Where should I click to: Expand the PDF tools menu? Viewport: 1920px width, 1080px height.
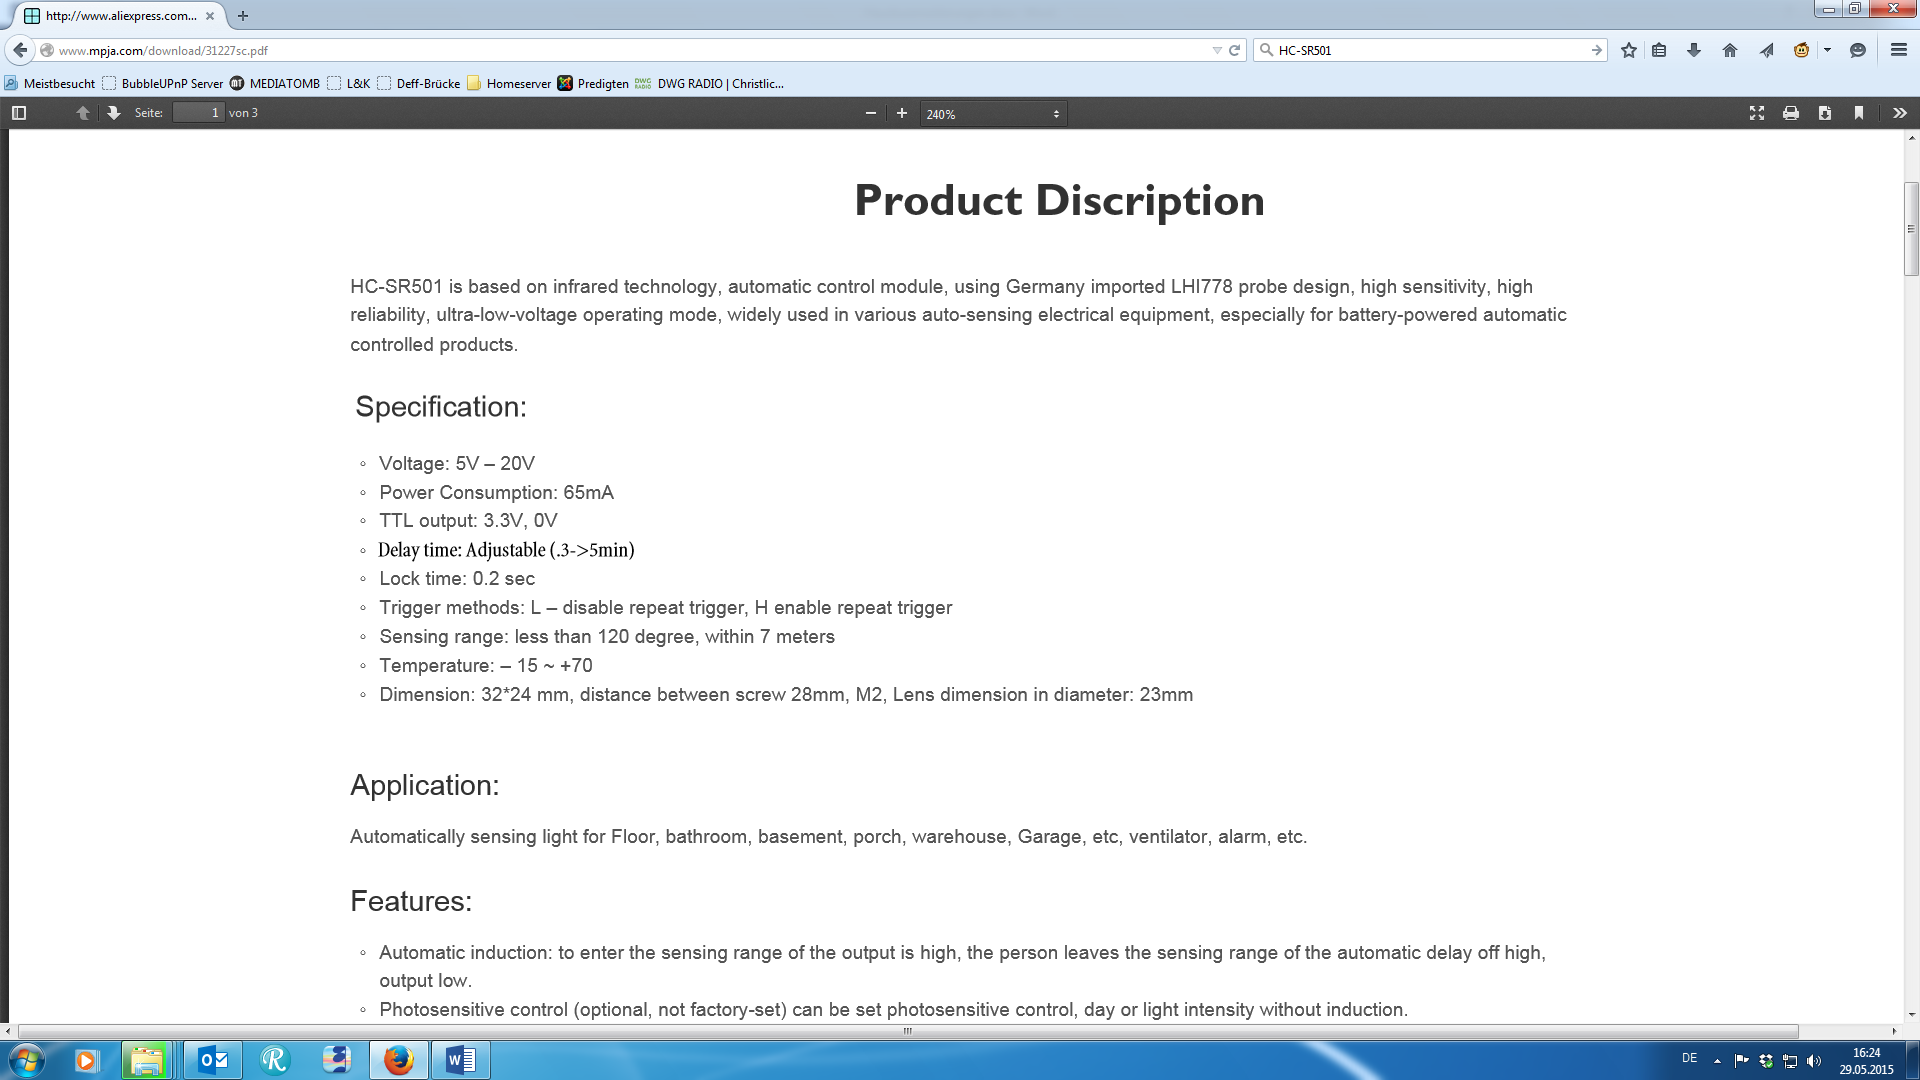tap(1900, 113)
